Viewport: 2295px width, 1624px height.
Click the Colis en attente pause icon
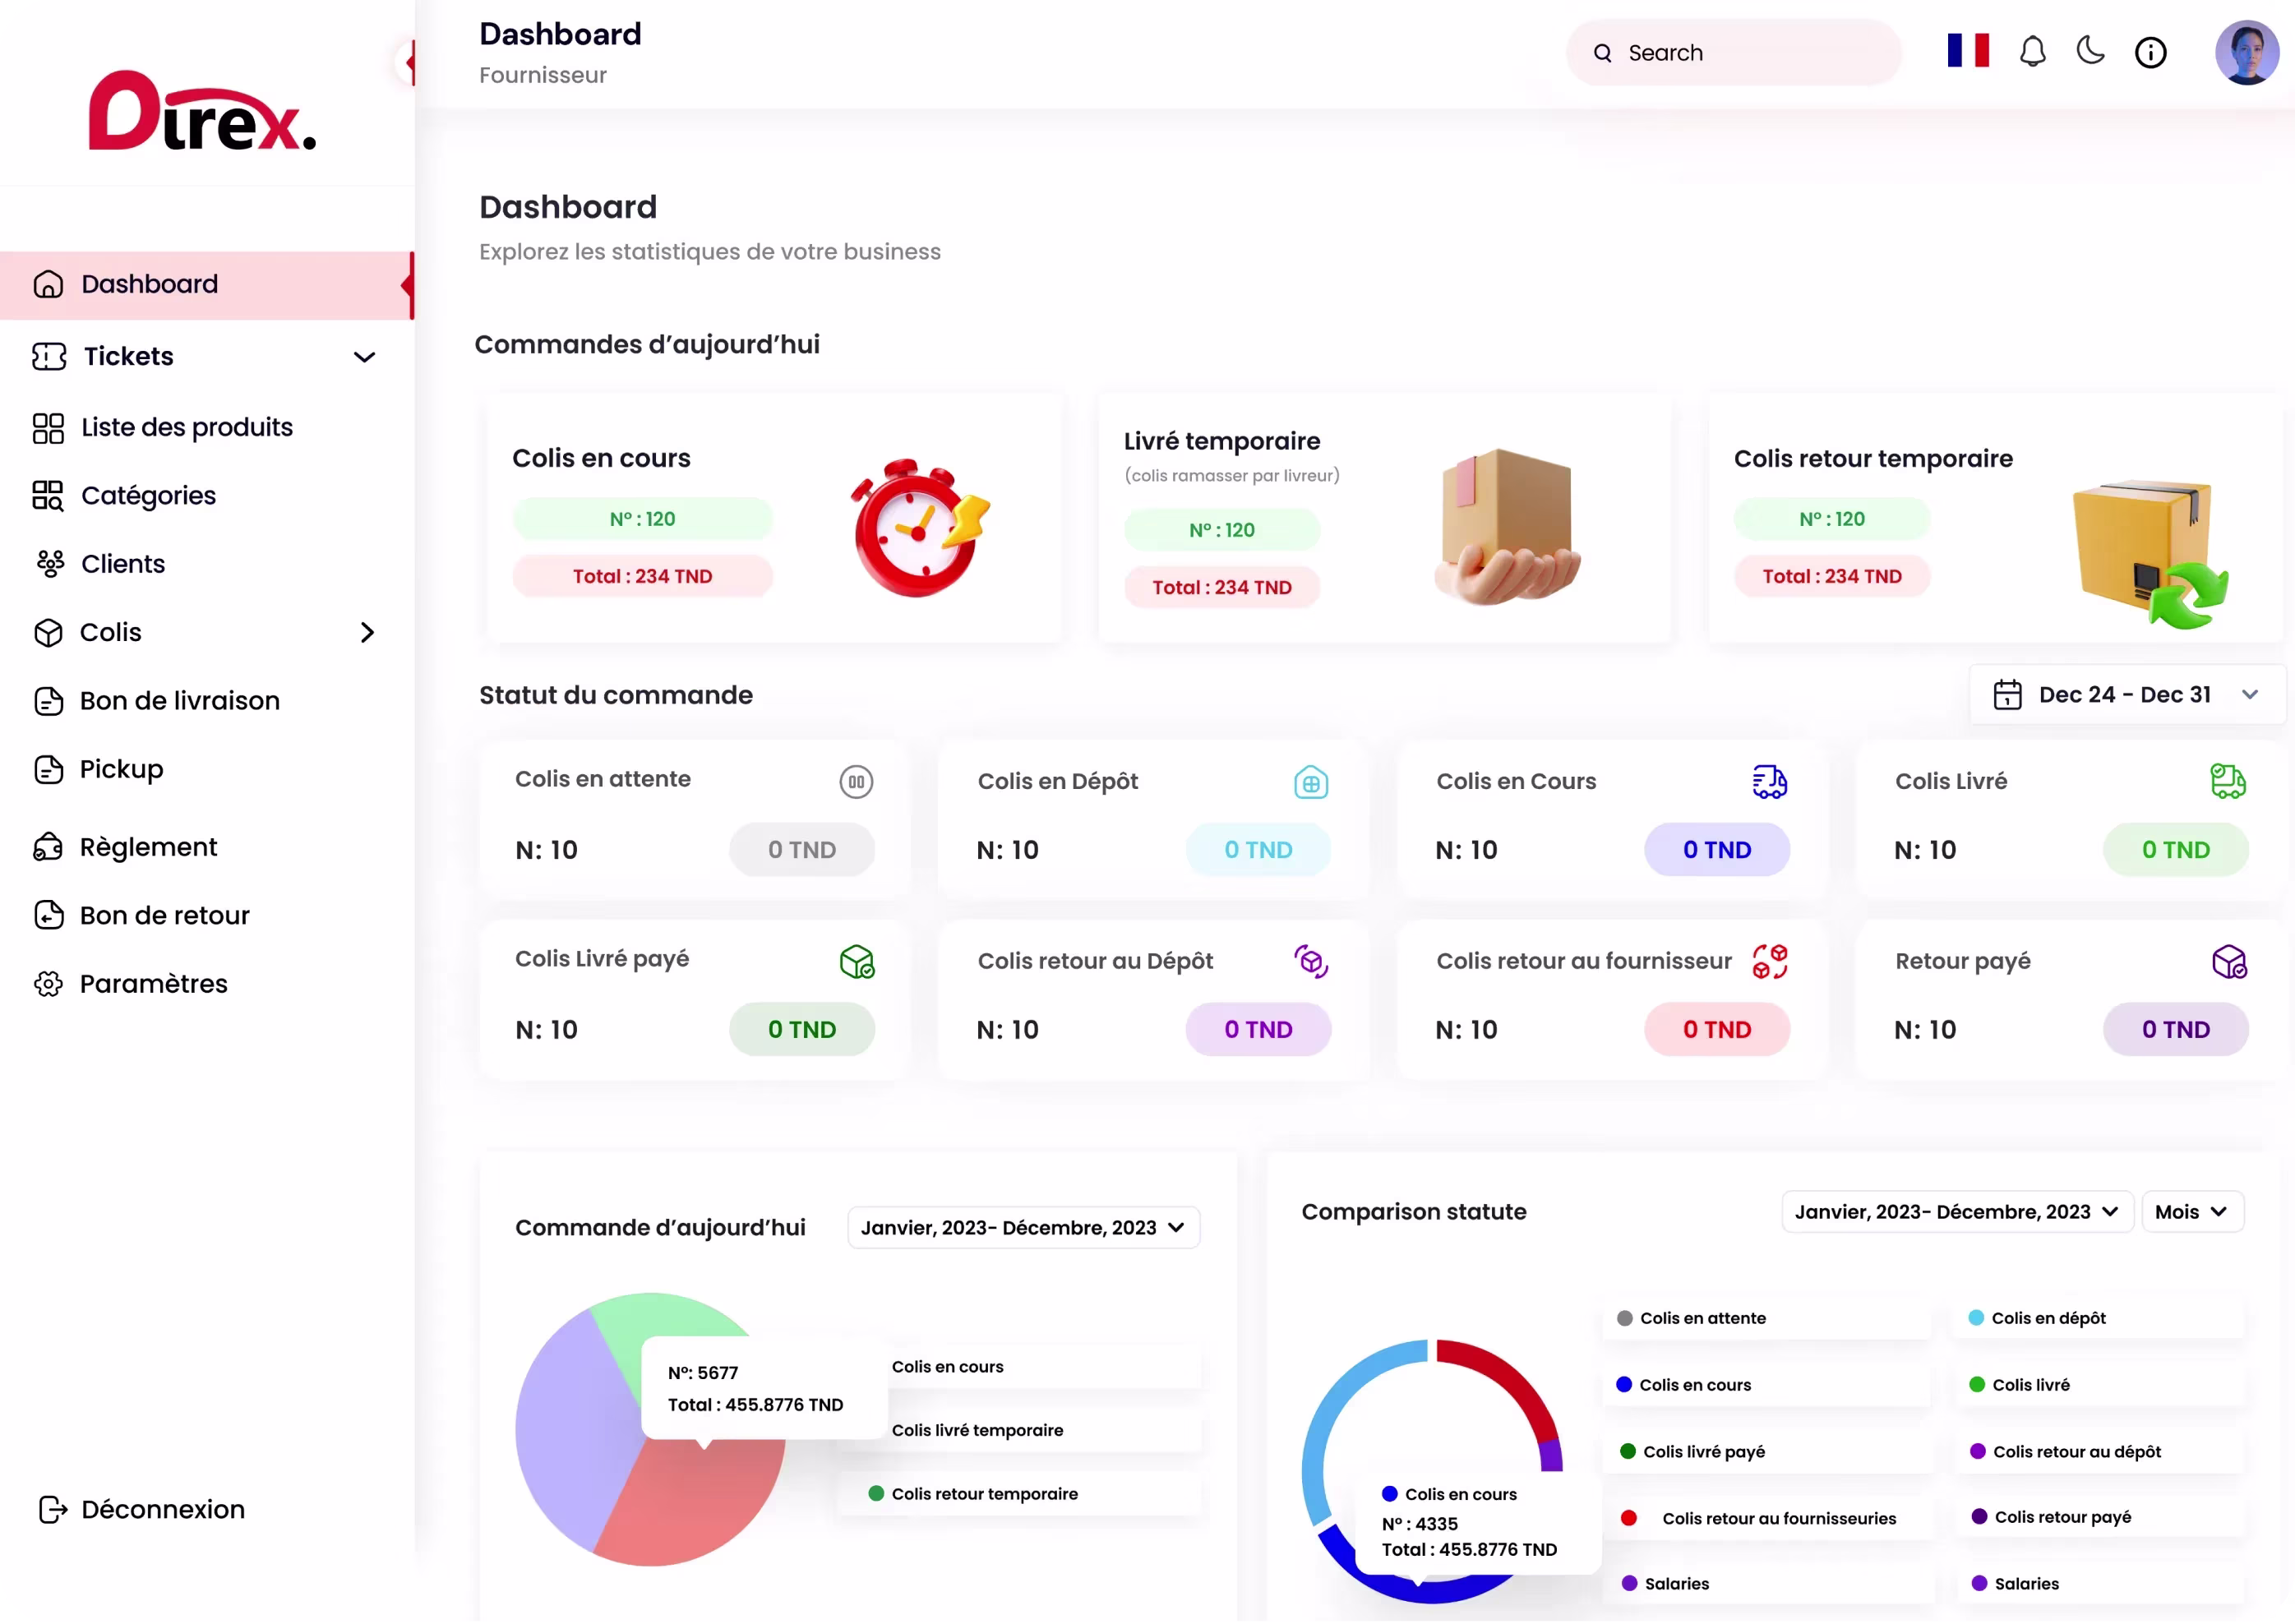pos(856,782)
